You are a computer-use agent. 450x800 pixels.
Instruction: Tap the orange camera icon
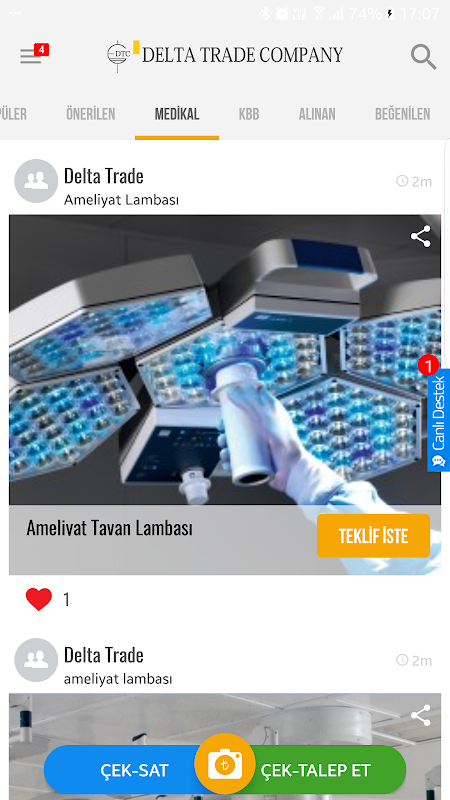point(224,764)
